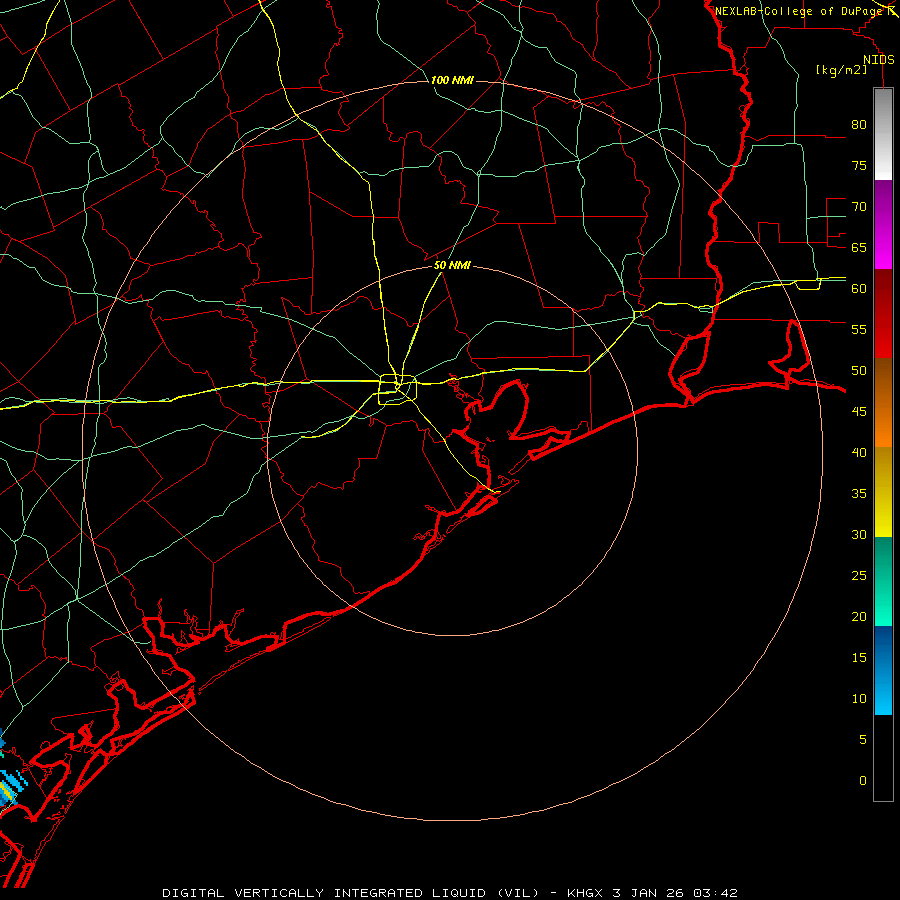This screenshot has width=900, height=900.
Task: Select the "40" value on the scale
Action: coord(859,452)
